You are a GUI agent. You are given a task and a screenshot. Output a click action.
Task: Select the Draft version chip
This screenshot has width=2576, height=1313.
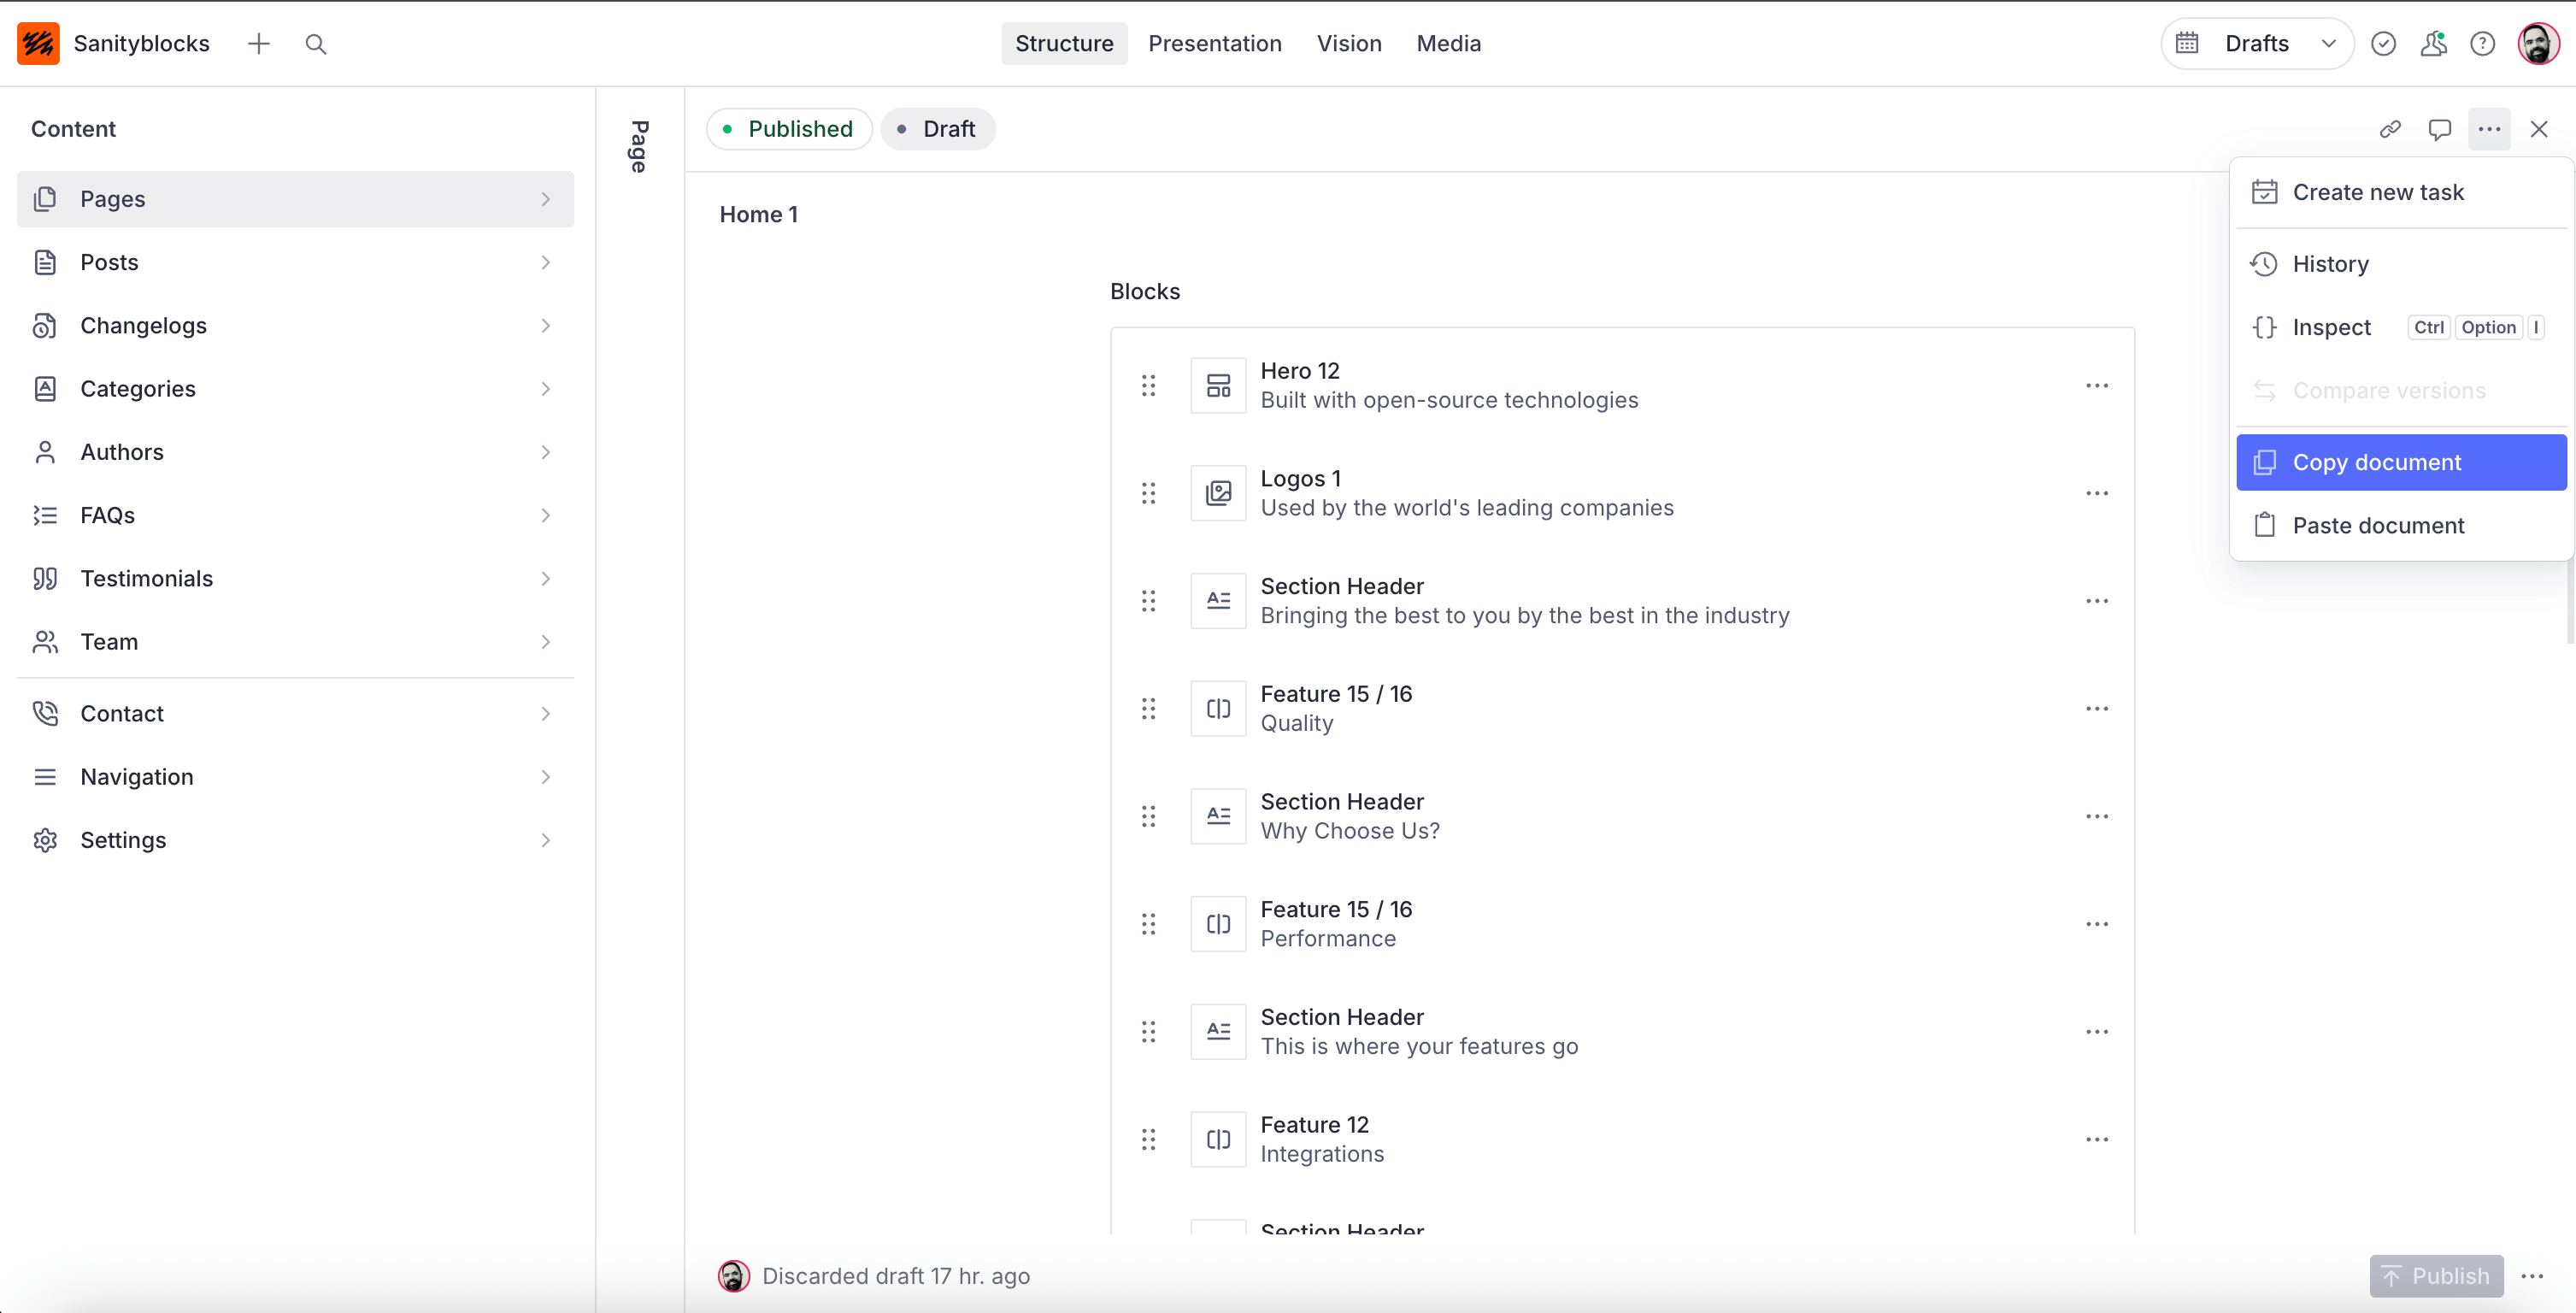[x=937, y=129]
